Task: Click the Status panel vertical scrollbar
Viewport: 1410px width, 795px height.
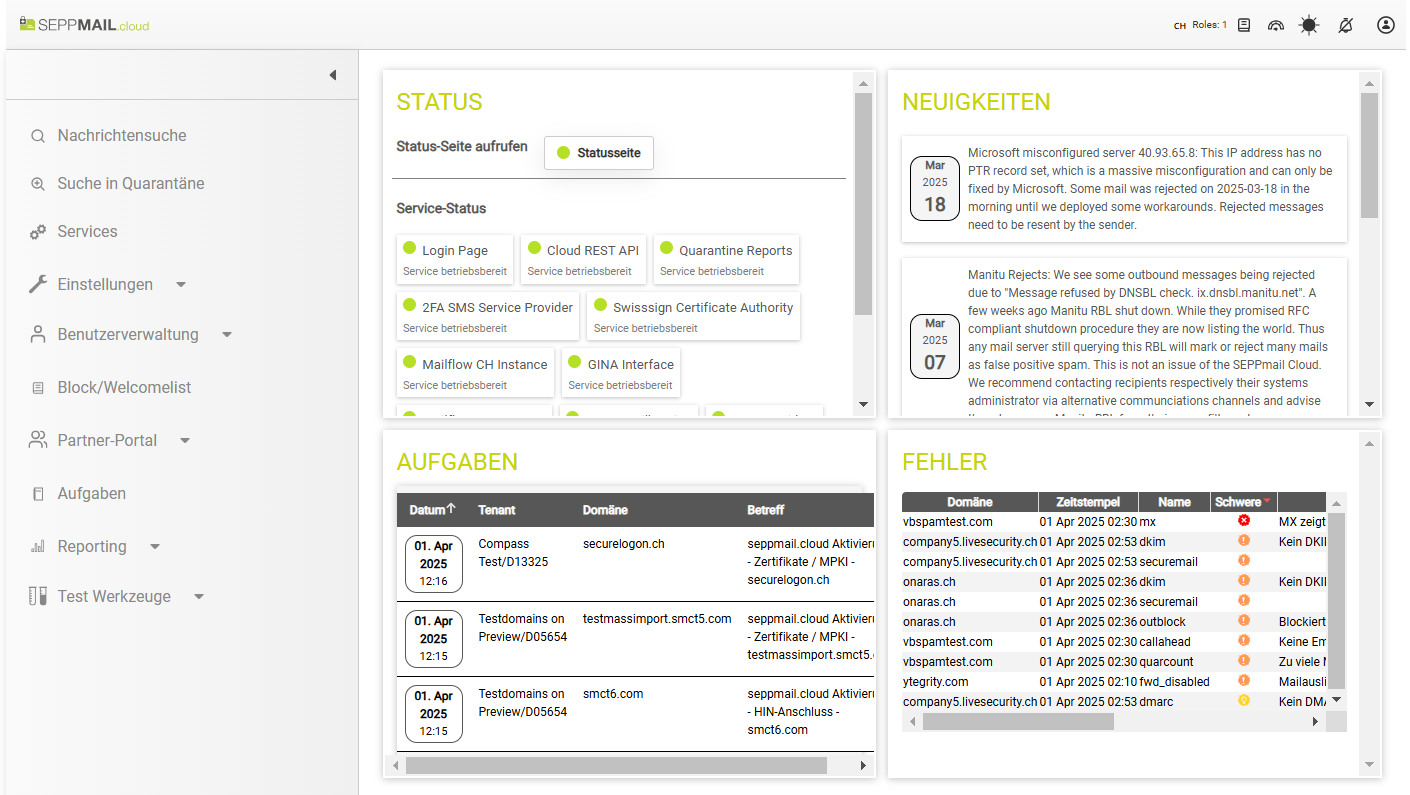Action: tap(864, 205)
